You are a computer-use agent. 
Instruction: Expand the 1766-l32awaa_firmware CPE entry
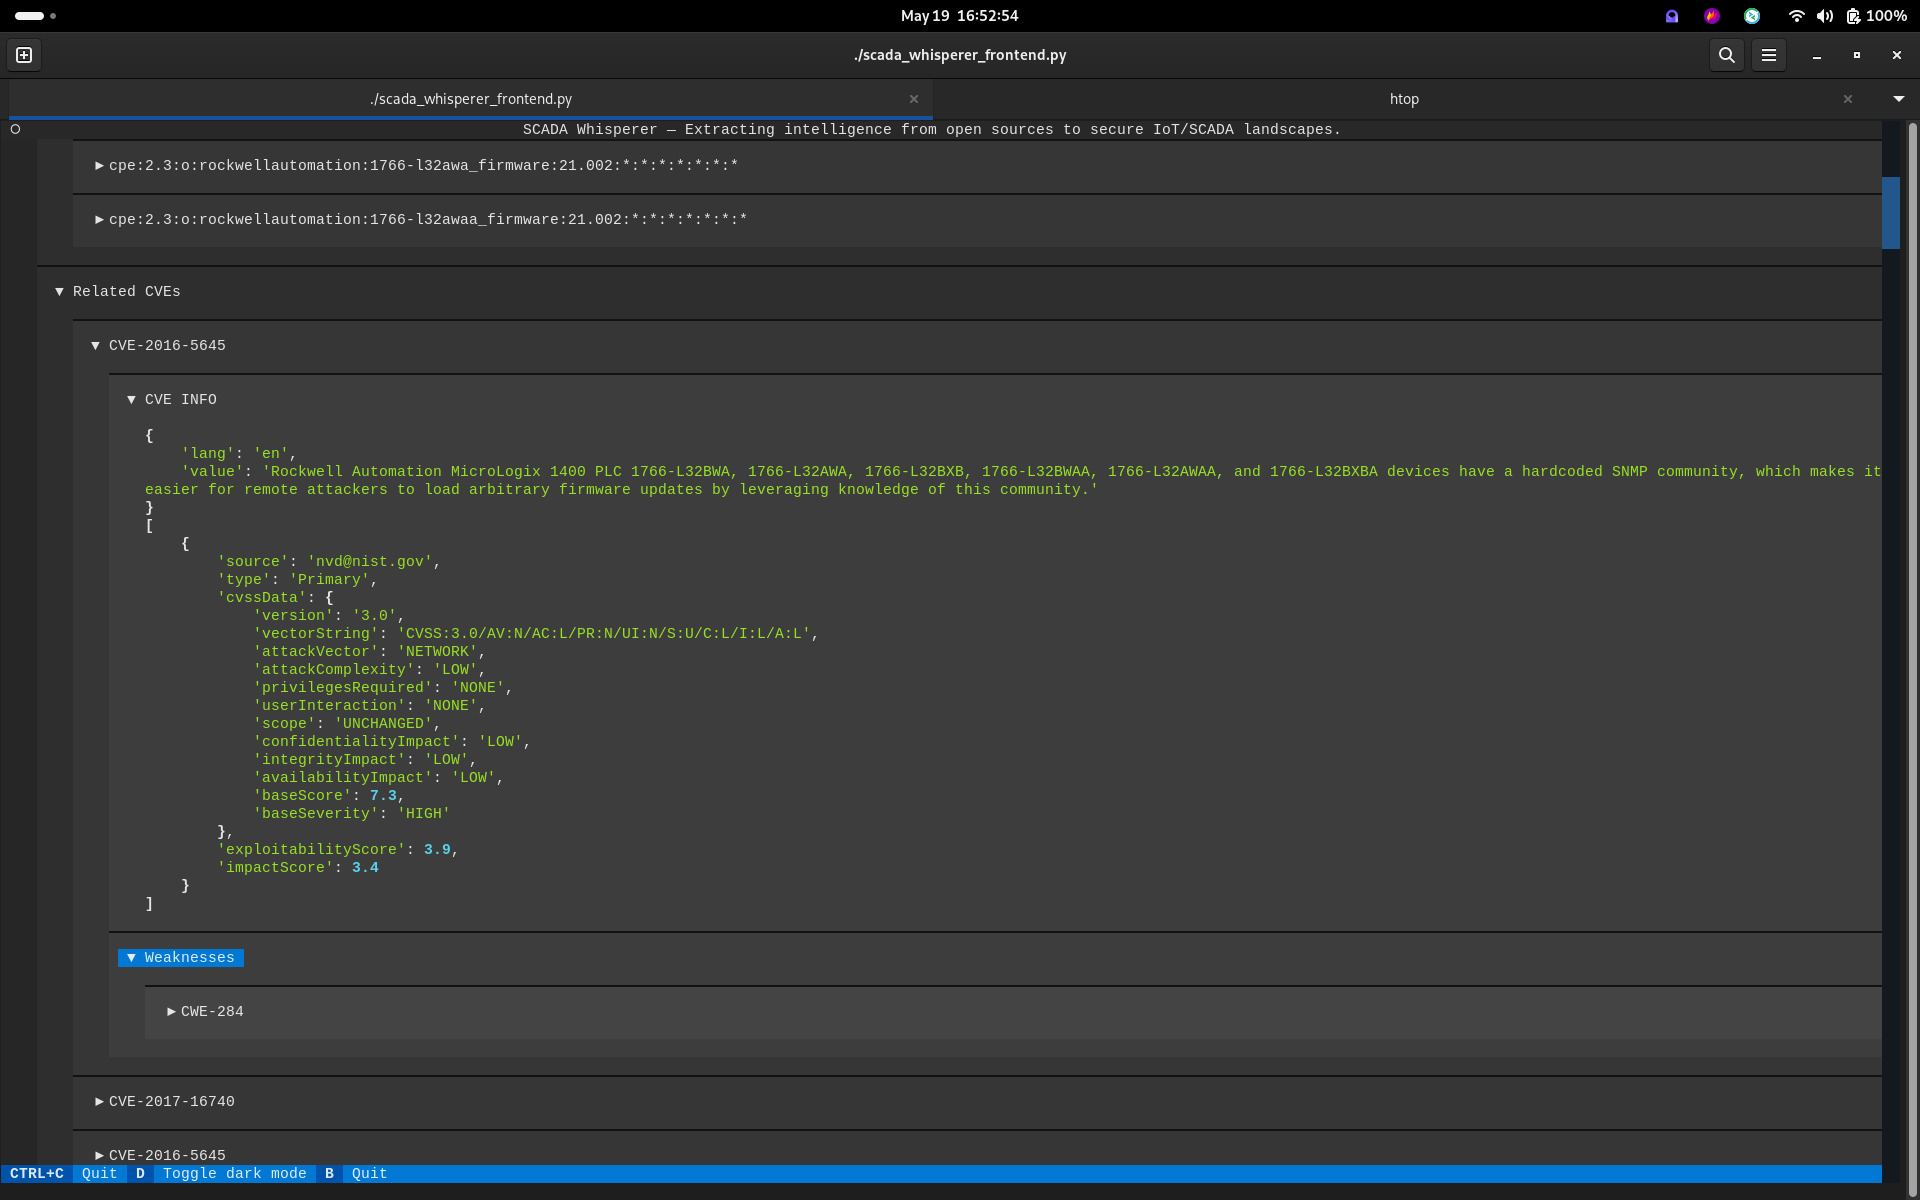tap(428, 220)
